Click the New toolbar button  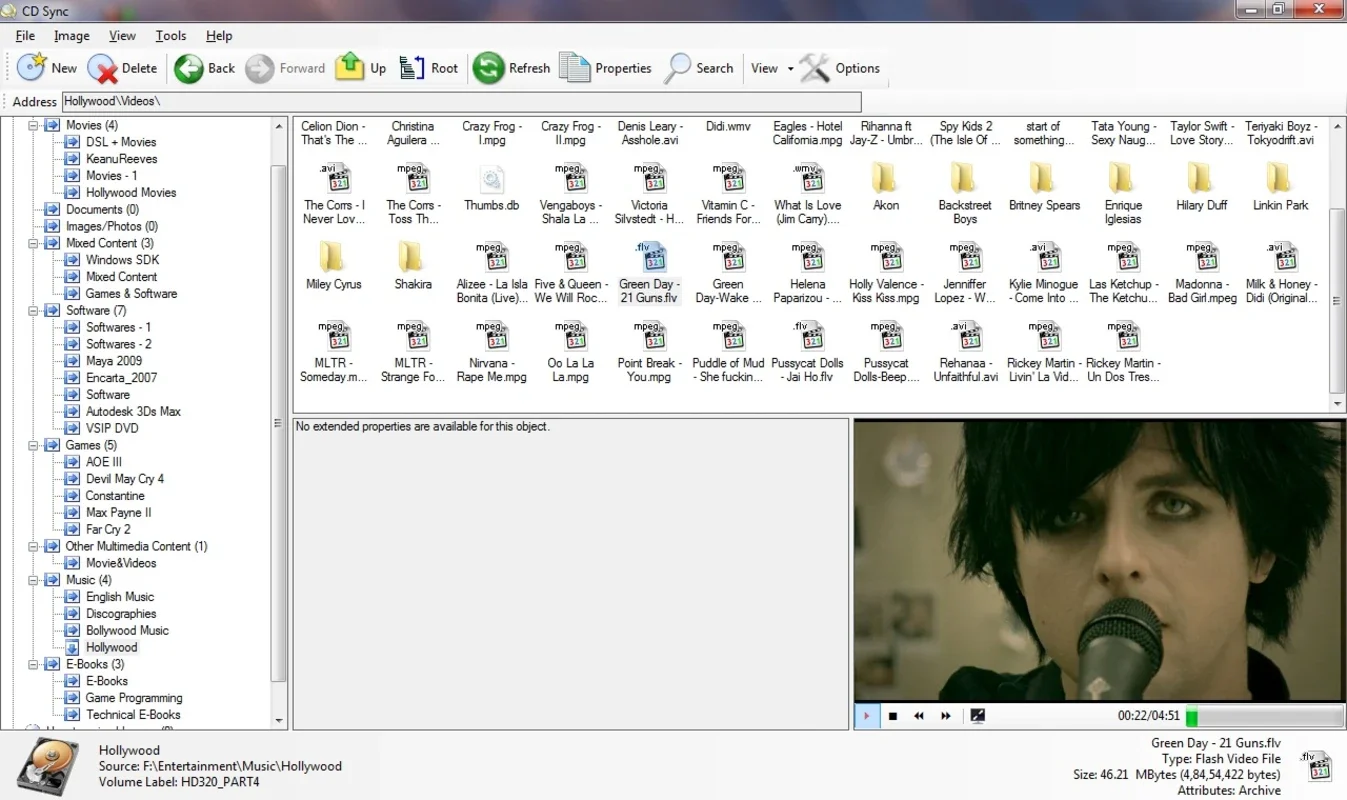click(48, 68)
